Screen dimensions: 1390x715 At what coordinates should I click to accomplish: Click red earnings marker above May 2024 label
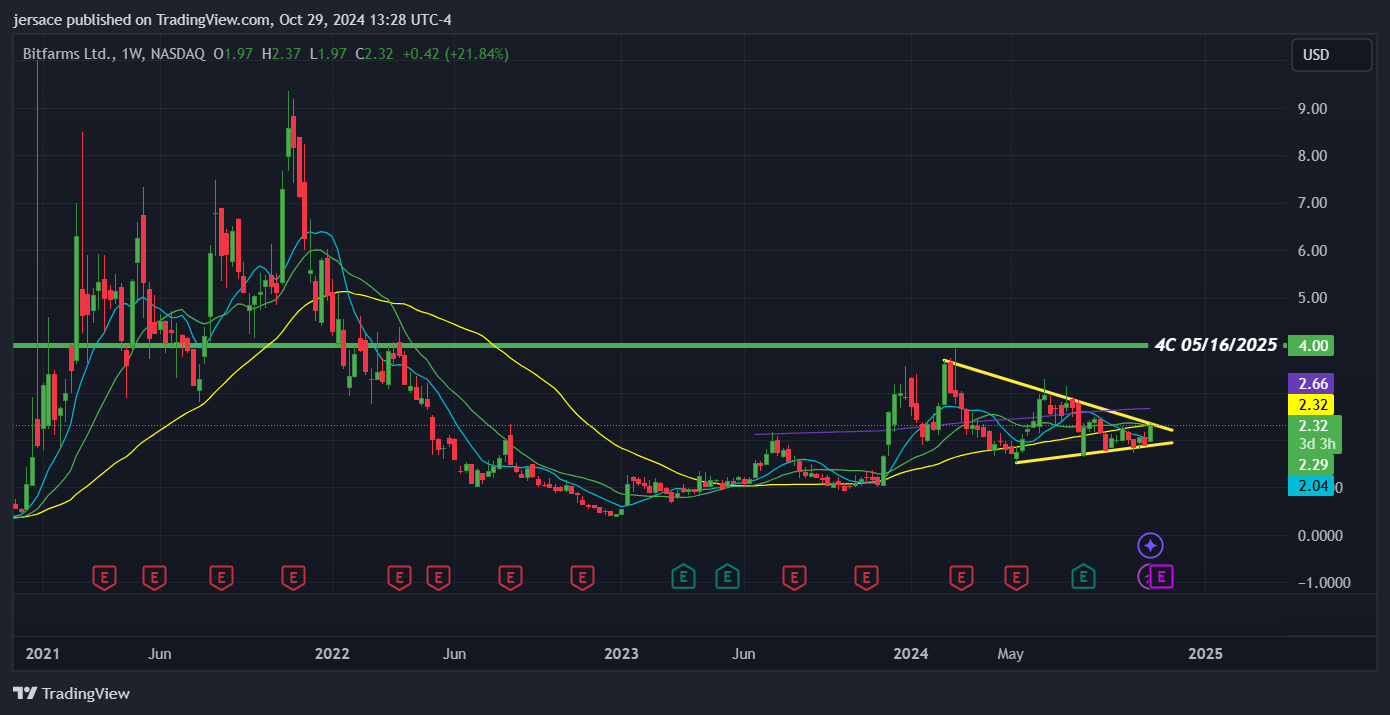point(1017,576)
